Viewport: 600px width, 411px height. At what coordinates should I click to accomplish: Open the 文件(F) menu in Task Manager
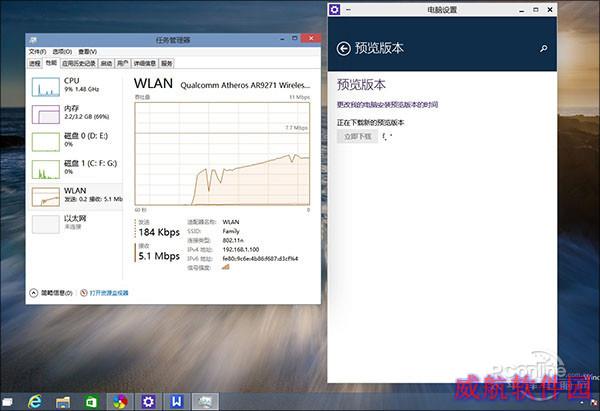(x=37, y=52)
